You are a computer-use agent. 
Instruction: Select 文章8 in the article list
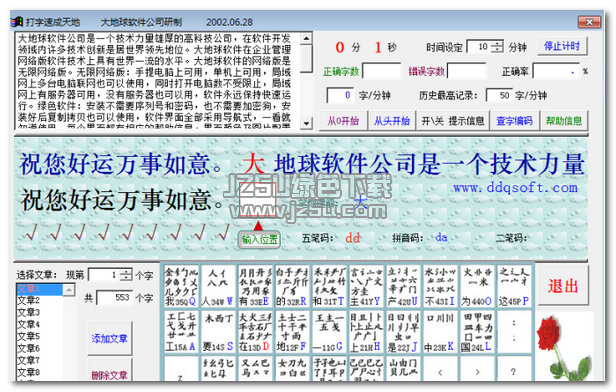point(39,372)
